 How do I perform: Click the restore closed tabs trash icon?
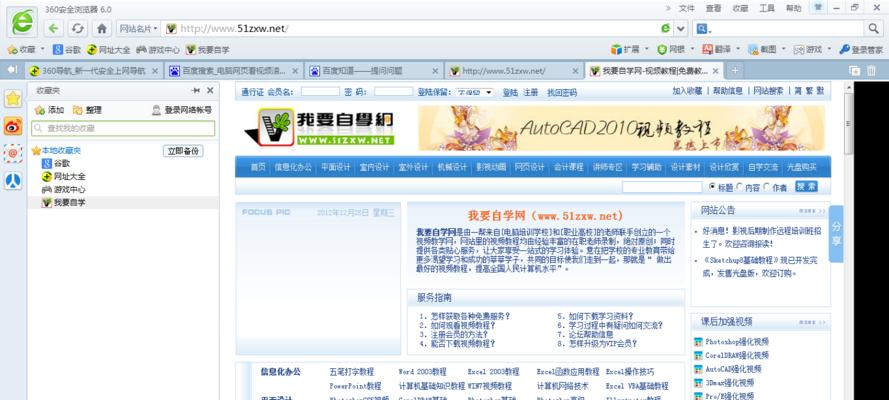tap(871, 70)
